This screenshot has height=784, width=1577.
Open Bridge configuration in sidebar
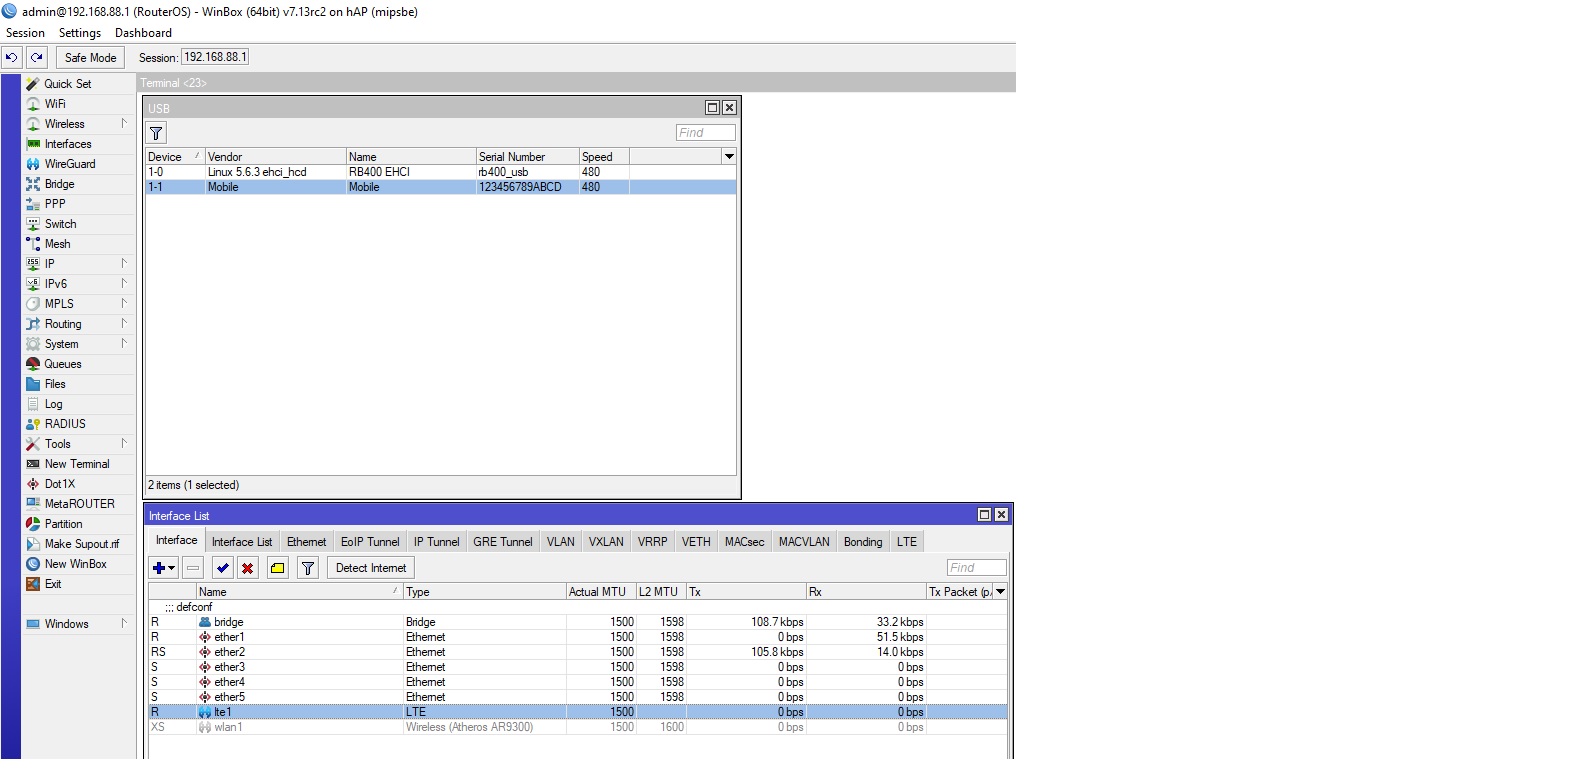coord(79,184)
